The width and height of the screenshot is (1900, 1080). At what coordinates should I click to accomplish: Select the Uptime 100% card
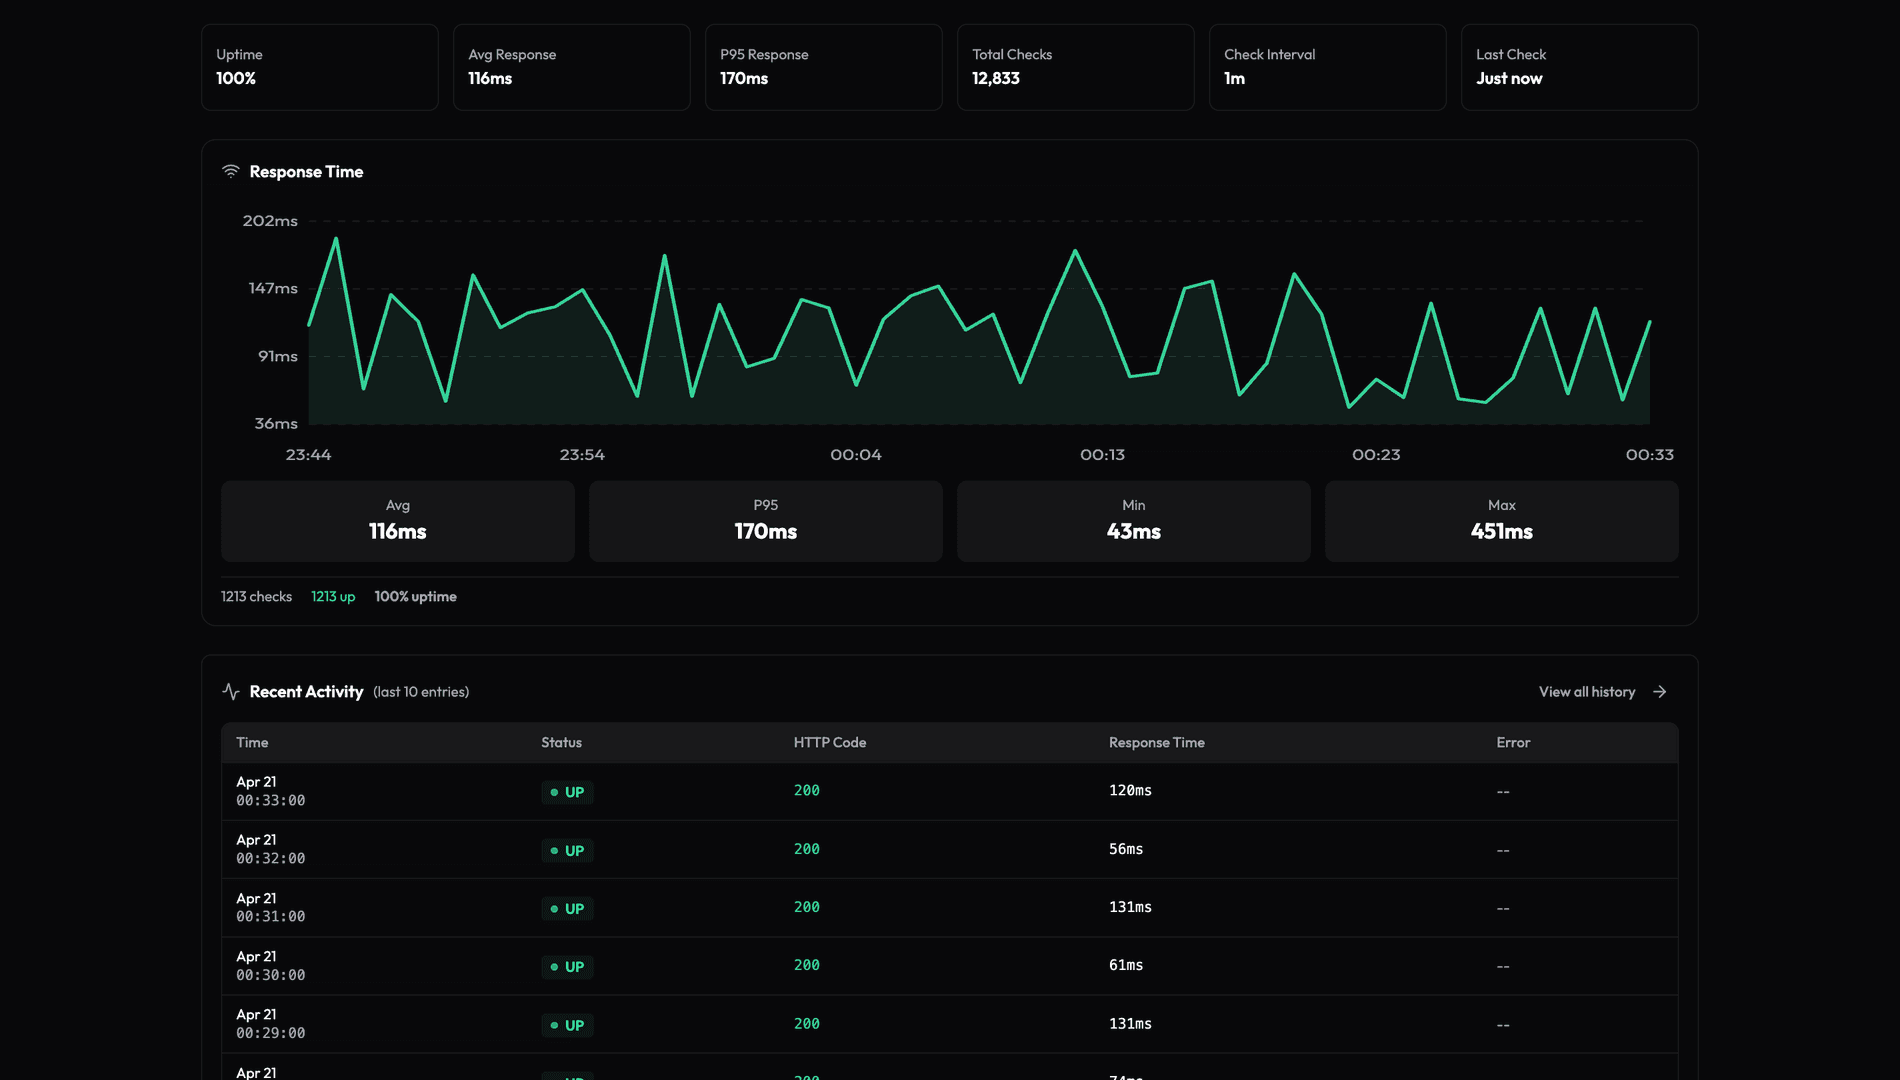(320, 67)
